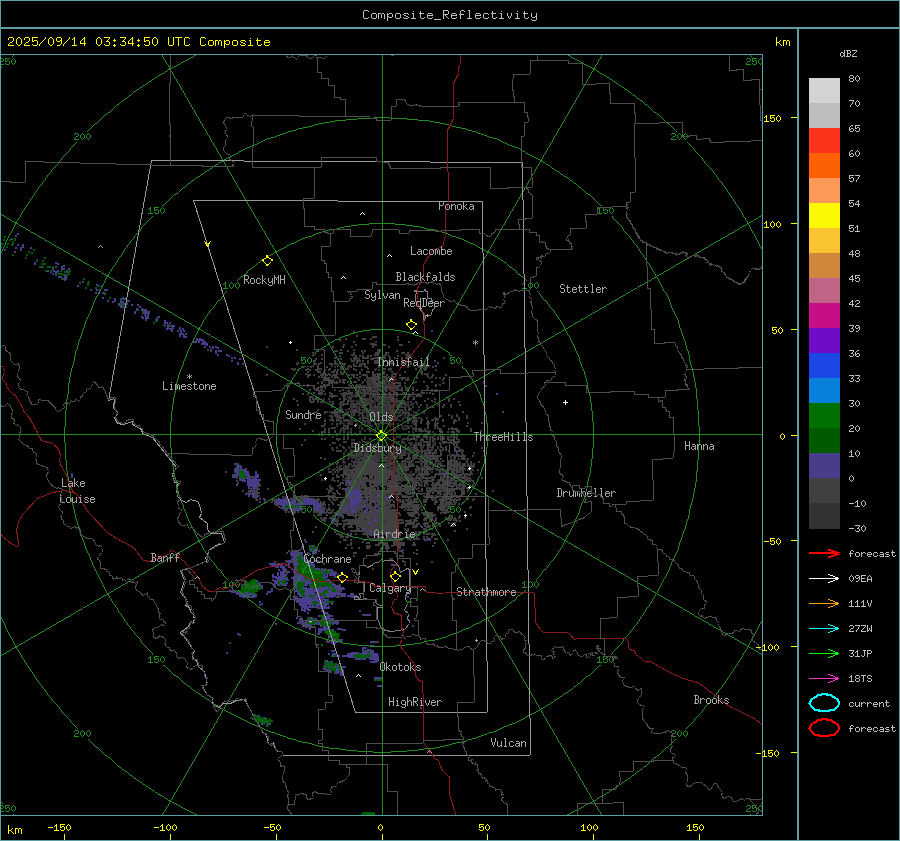Click the red forecast ellipse in the legend
Viewport: 900px width, 841px height.
(824, 728)
